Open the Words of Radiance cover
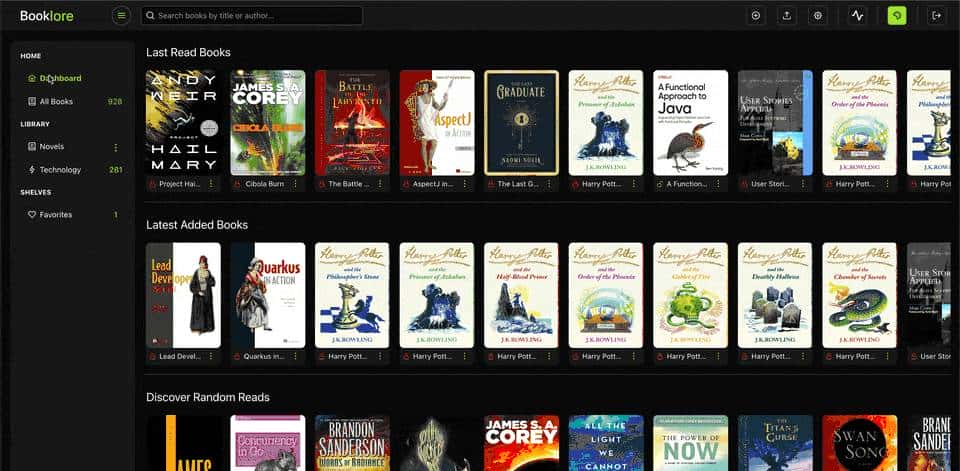 tap(352, 443)
